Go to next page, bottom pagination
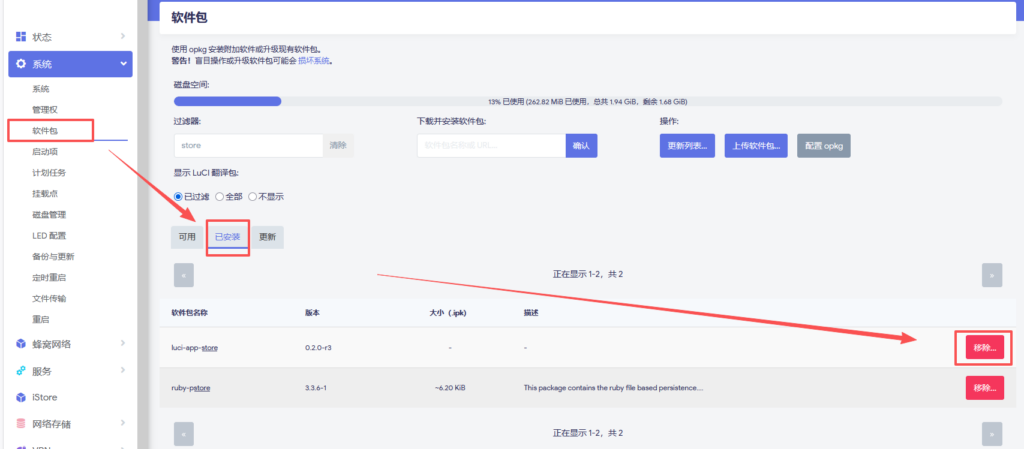 [x=992, y=433]
